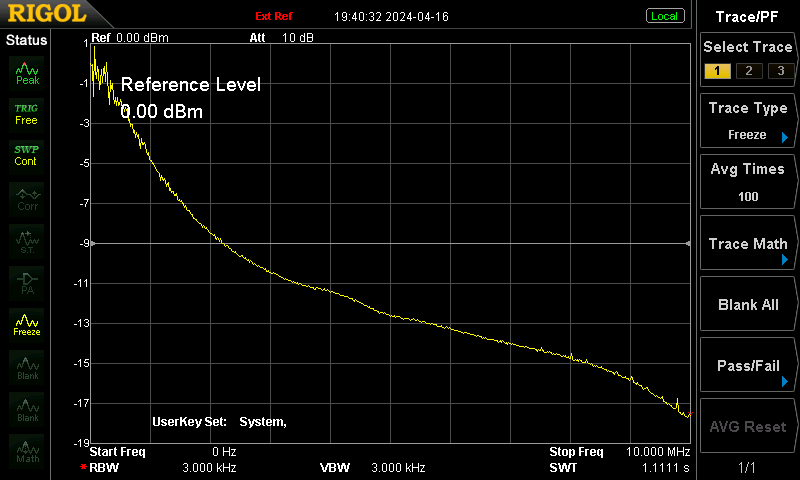Select trace number 1
Image resolution: width=800 pixels, height=480 pixels.
(717, 71)
